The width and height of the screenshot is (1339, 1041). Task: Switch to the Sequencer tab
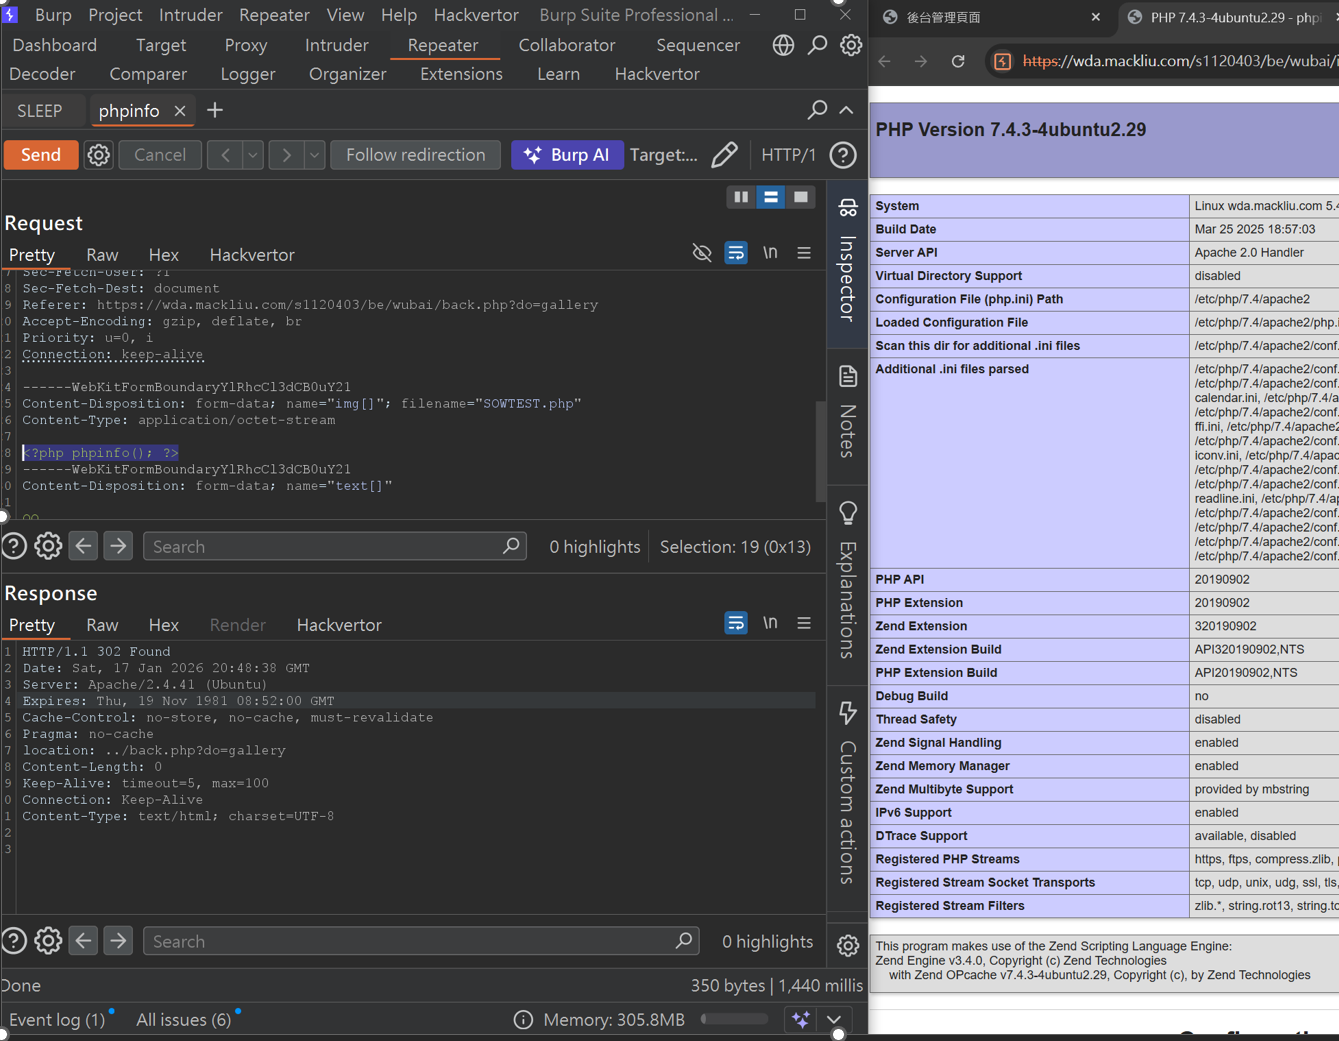698,45
